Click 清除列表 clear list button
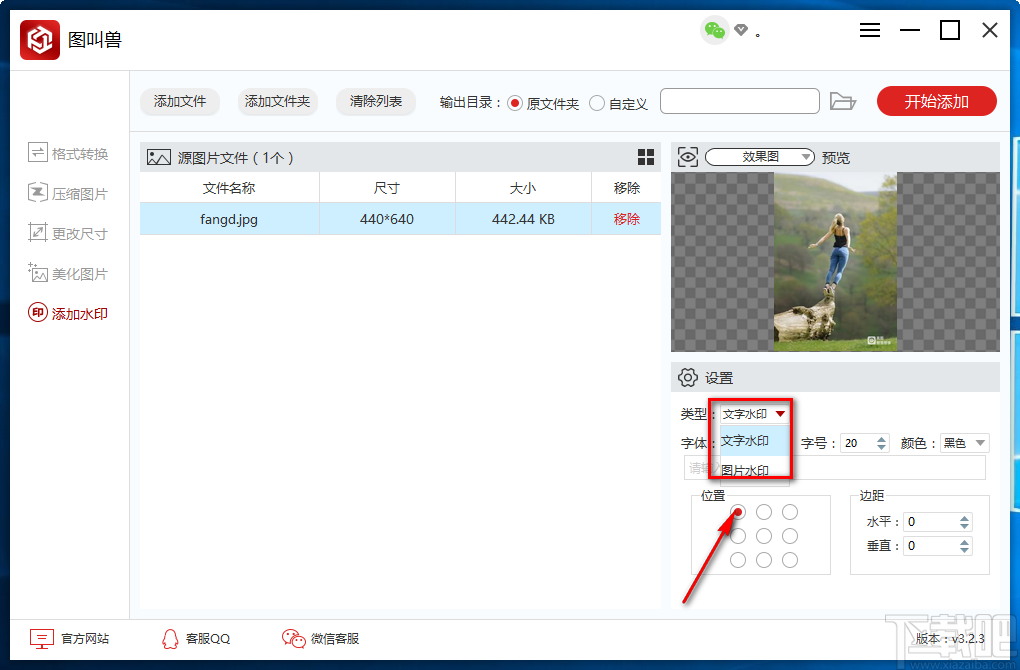The width and height of the screenshot is (1020, 670). tap(376, 101)
